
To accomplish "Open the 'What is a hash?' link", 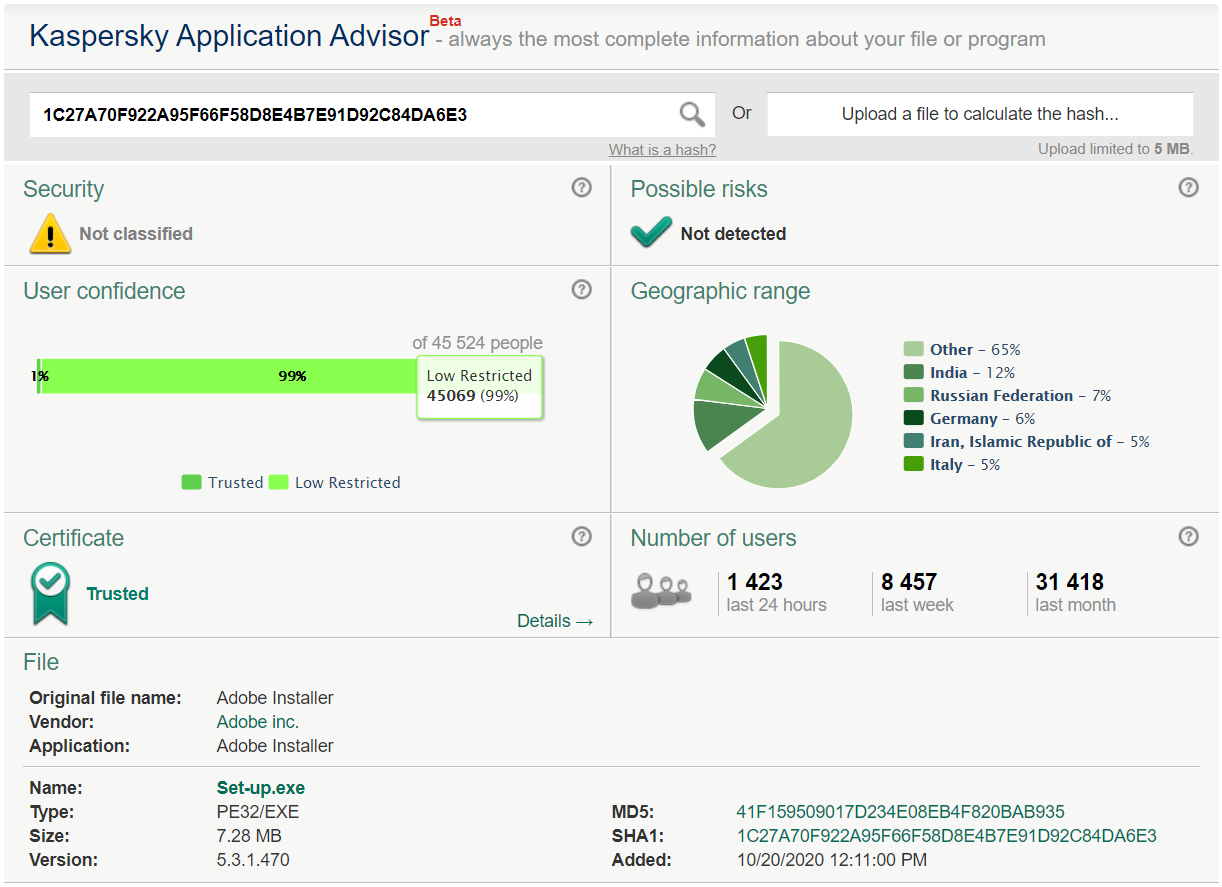I will coord(662,150).
